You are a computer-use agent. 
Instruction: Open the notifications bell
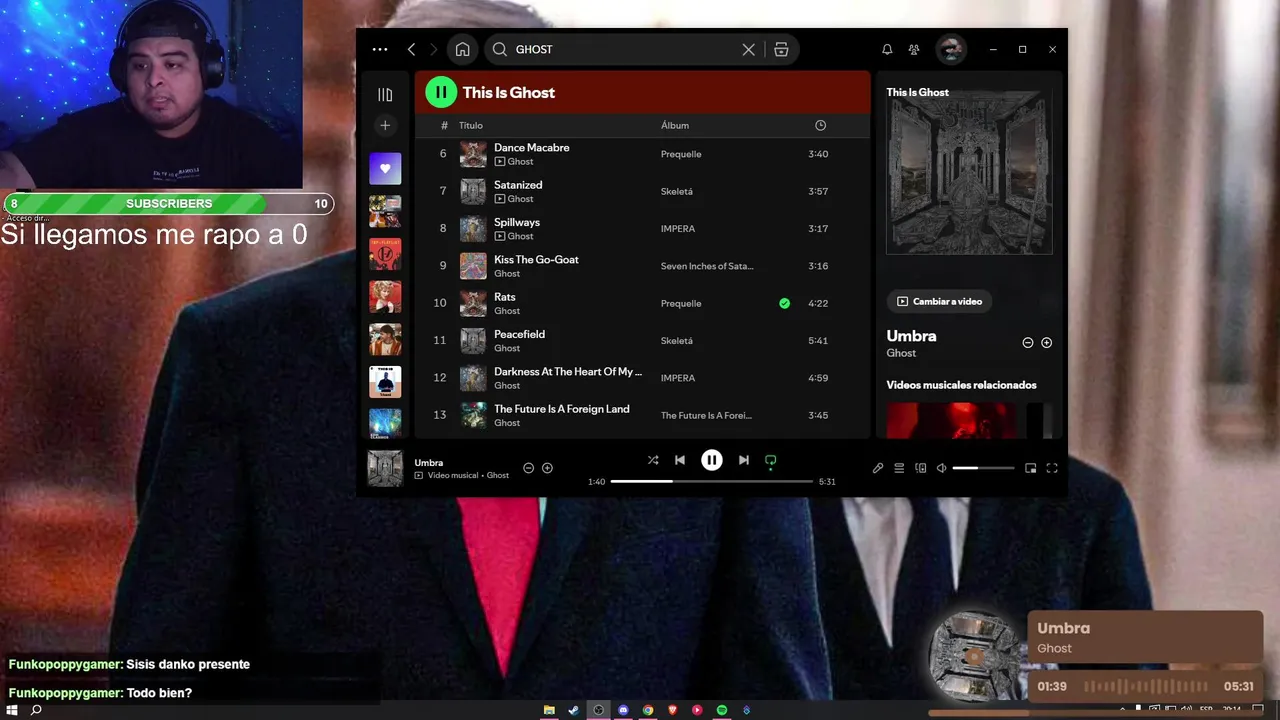tap(887, 49)
